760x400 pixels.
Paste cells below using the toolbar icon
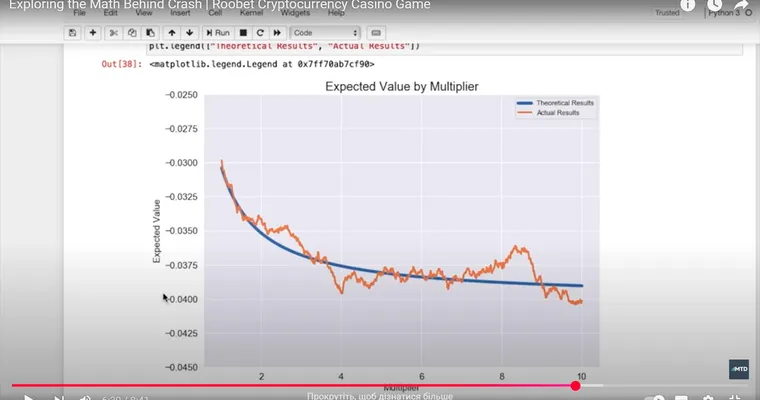pos(150,33)
